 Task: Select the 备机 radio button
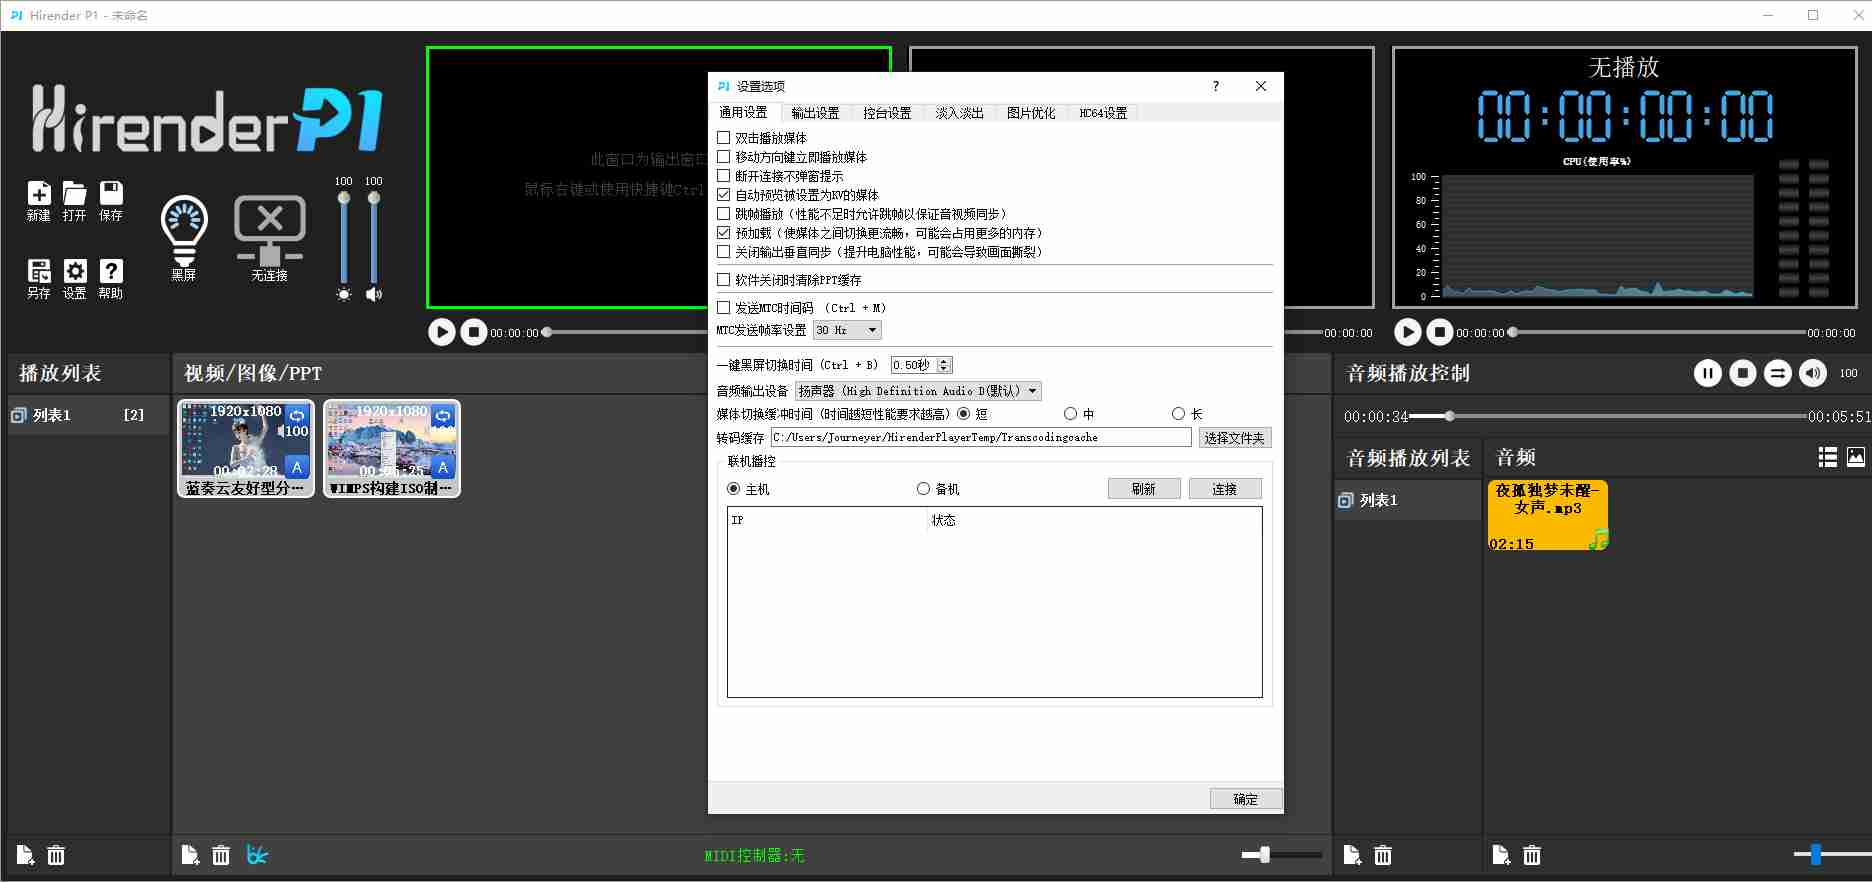[923, 489]
